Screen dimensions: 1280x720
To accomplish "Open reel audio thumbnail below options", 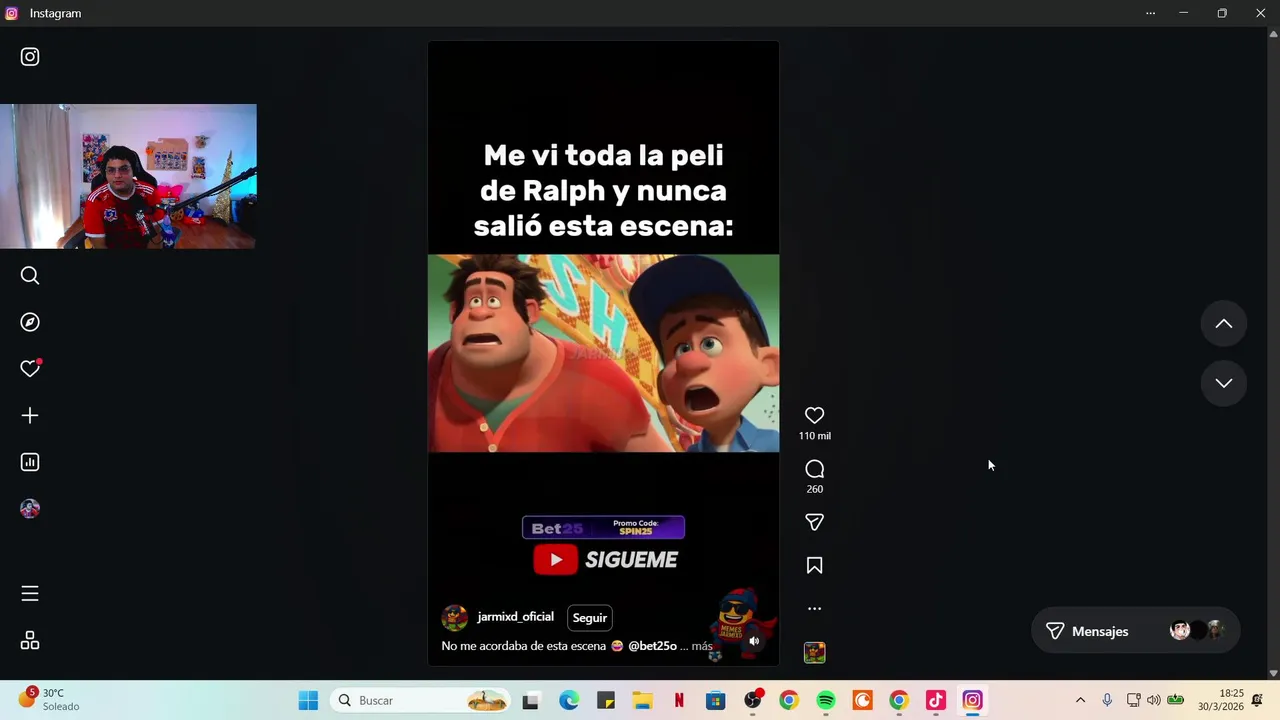I will click(815, 653).
